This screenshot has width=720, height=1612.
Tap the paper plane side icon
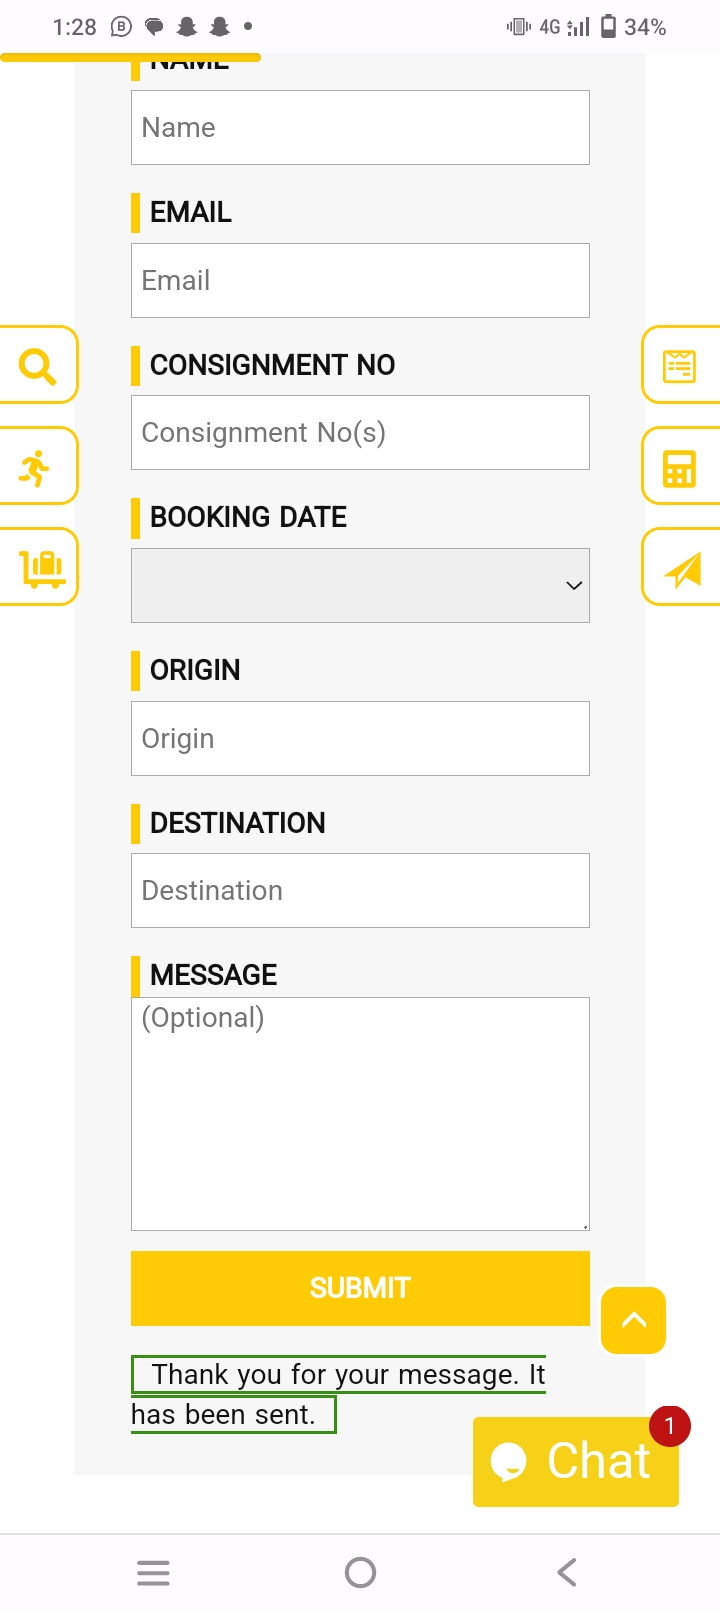pos(682,568)
